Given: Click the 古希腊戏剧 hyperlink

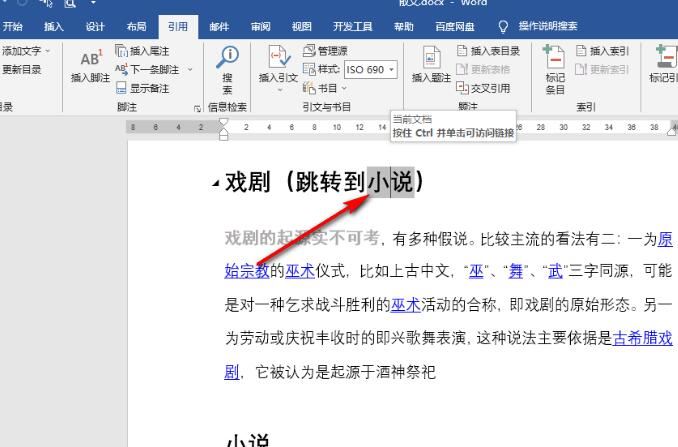Looking at the screenshot, I should [x=643, y=338].
